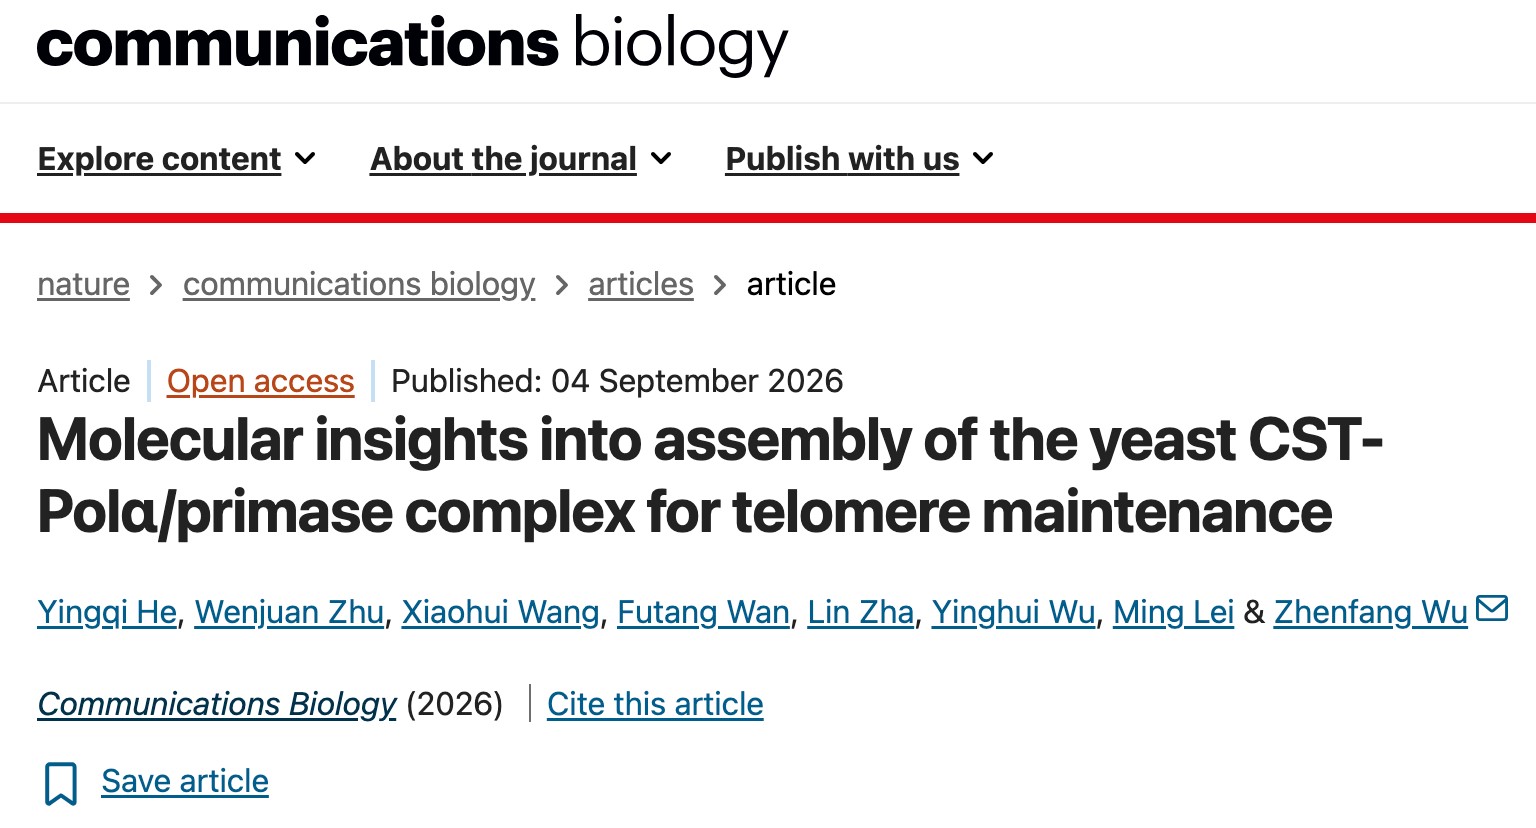Open the About the journal menu

coord(503,159)
